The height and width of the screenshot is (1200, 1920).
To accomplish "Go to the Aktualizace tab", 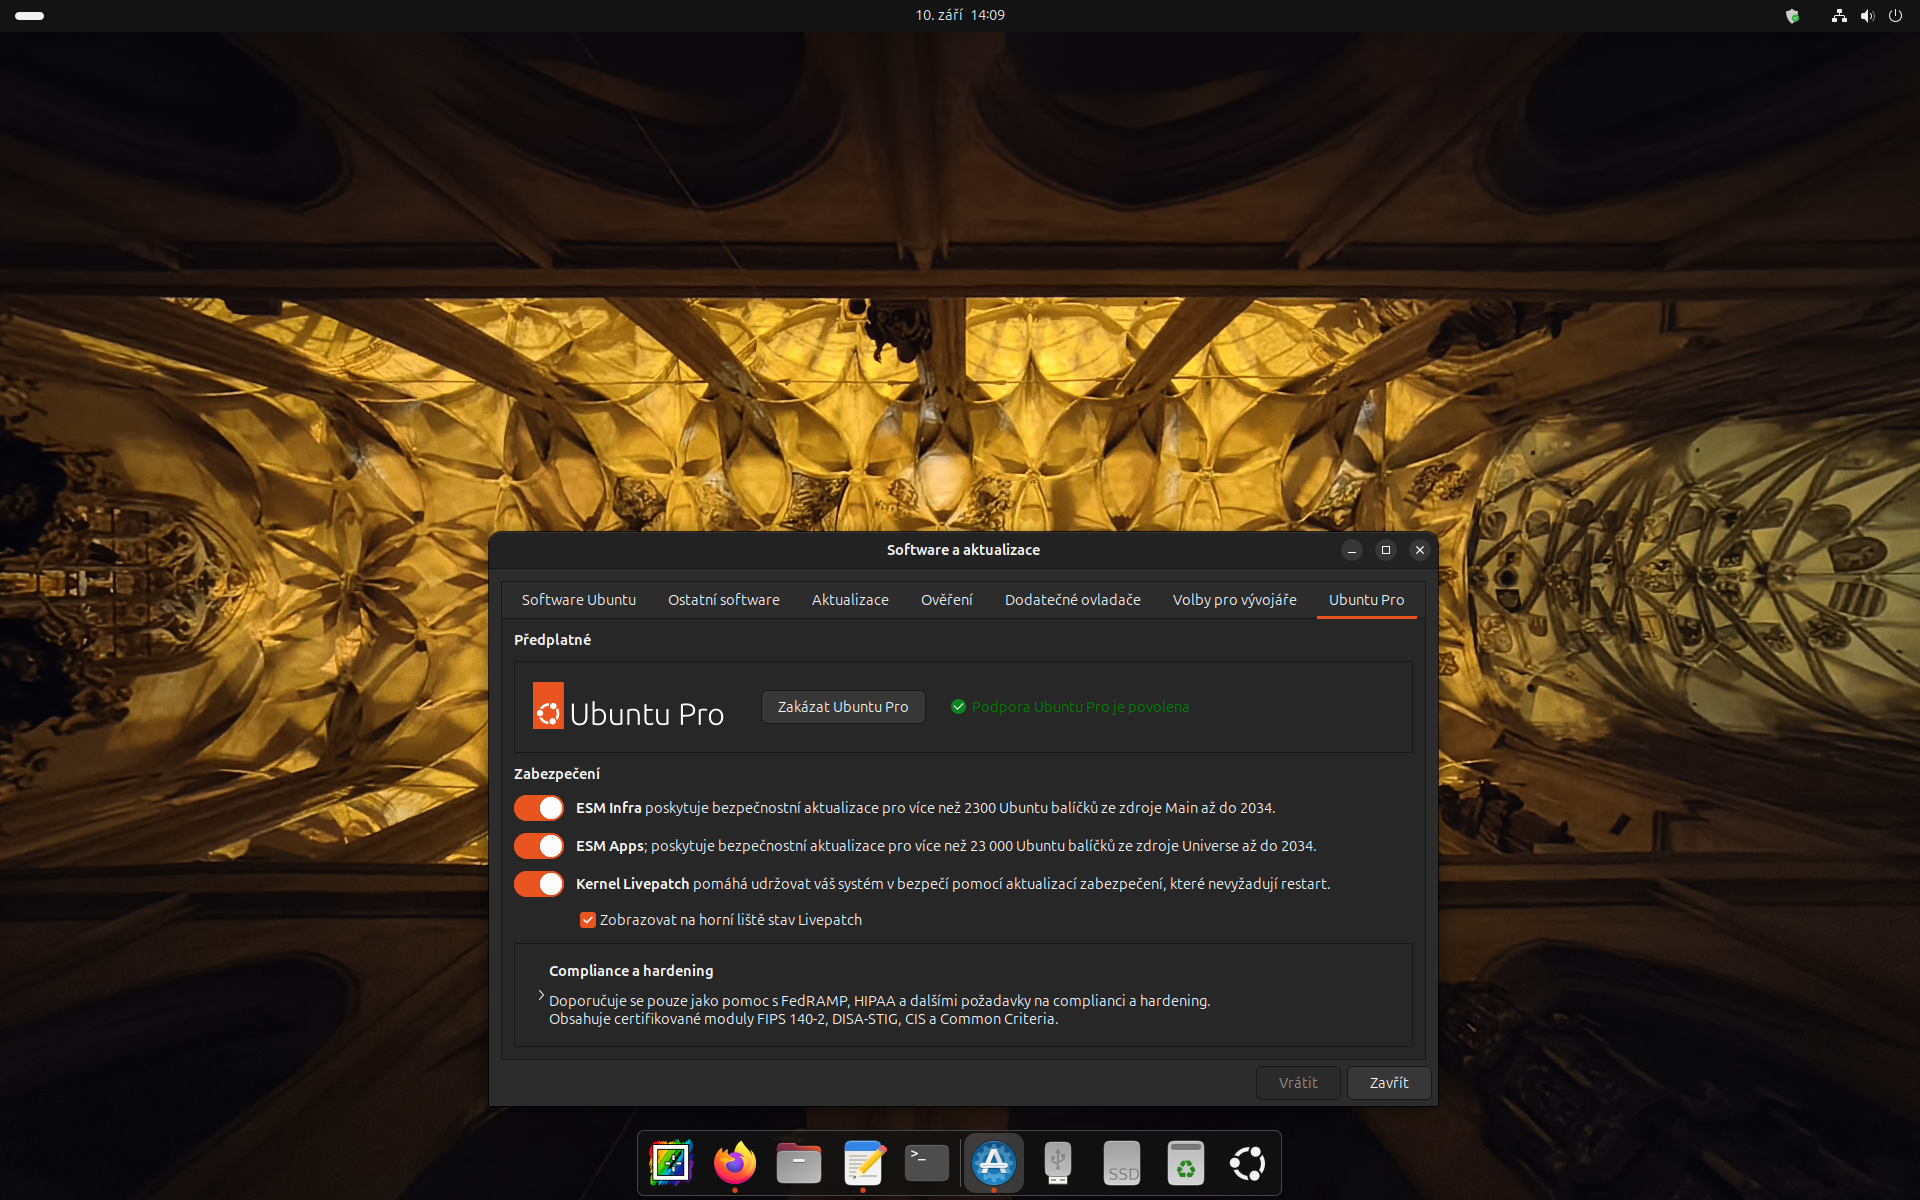I will (x=850, y=600).
